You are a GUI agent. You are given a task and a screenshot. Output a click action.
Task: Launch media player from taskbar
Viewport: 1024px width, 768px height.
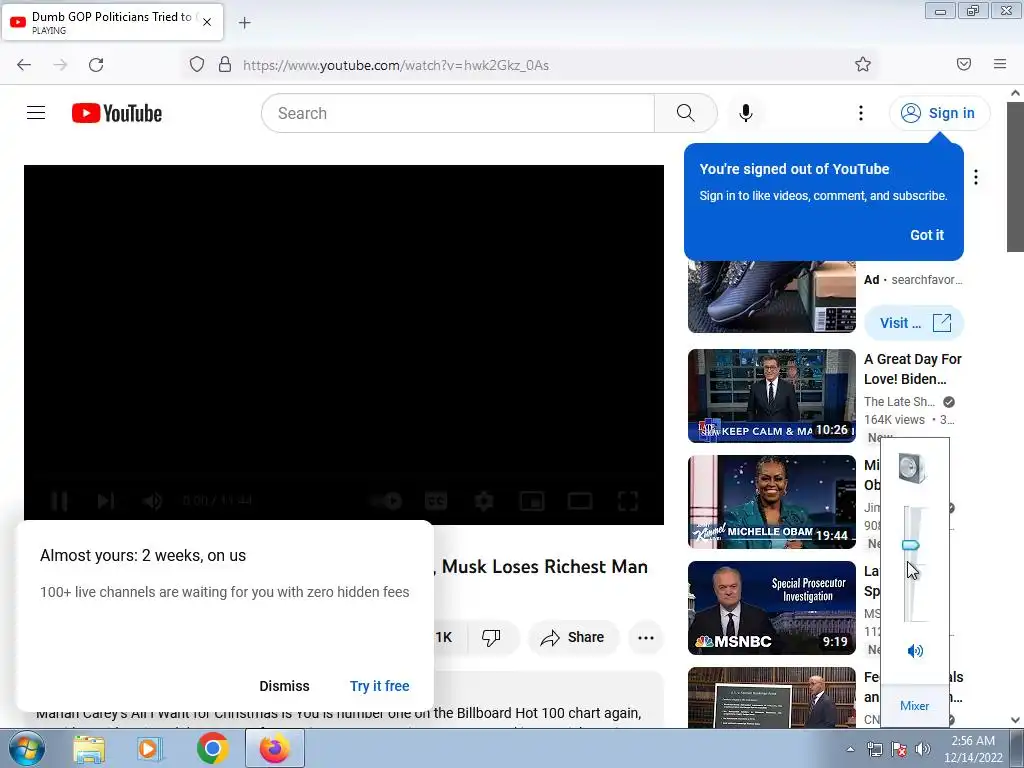point(150,748)
